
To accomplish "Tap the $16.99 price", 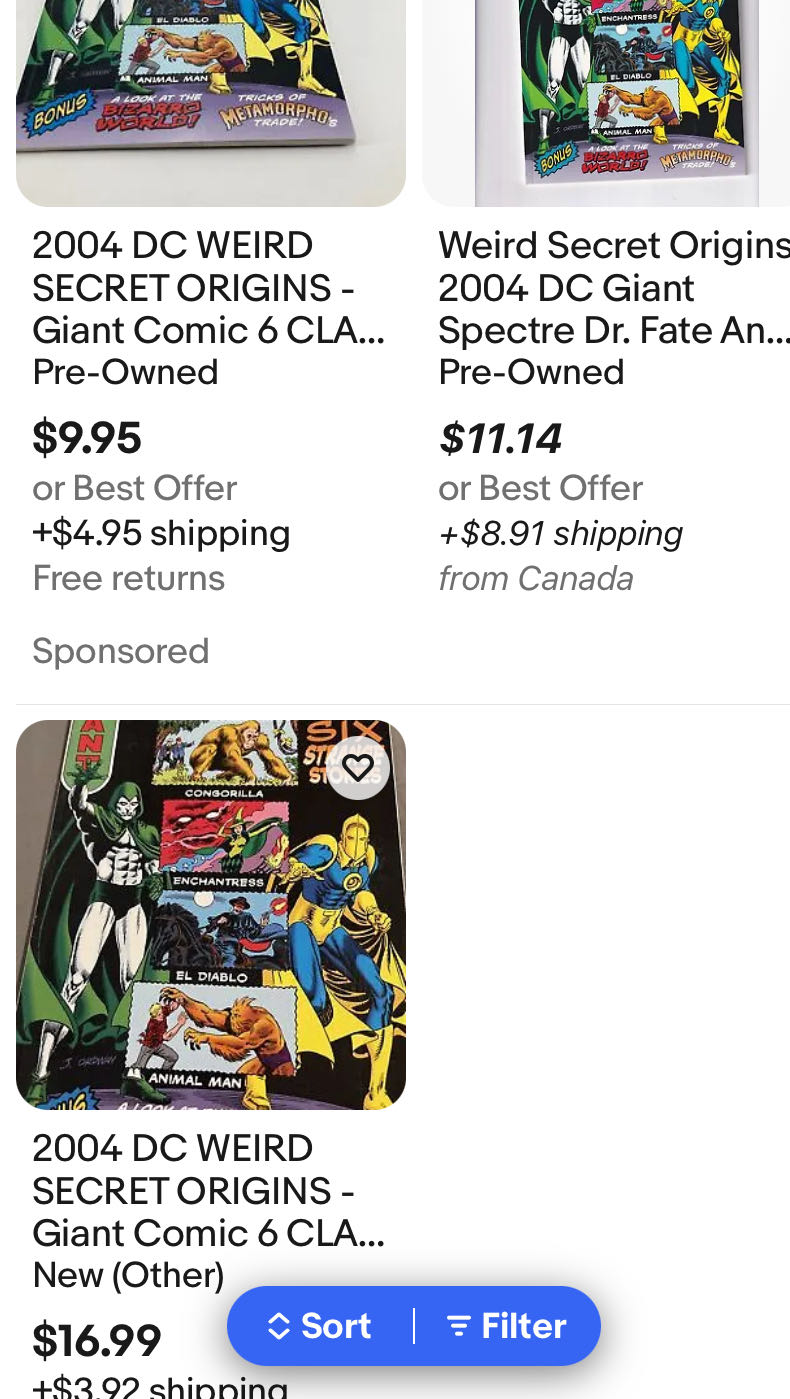I will pyautogui.click(x=97, y=1341).
